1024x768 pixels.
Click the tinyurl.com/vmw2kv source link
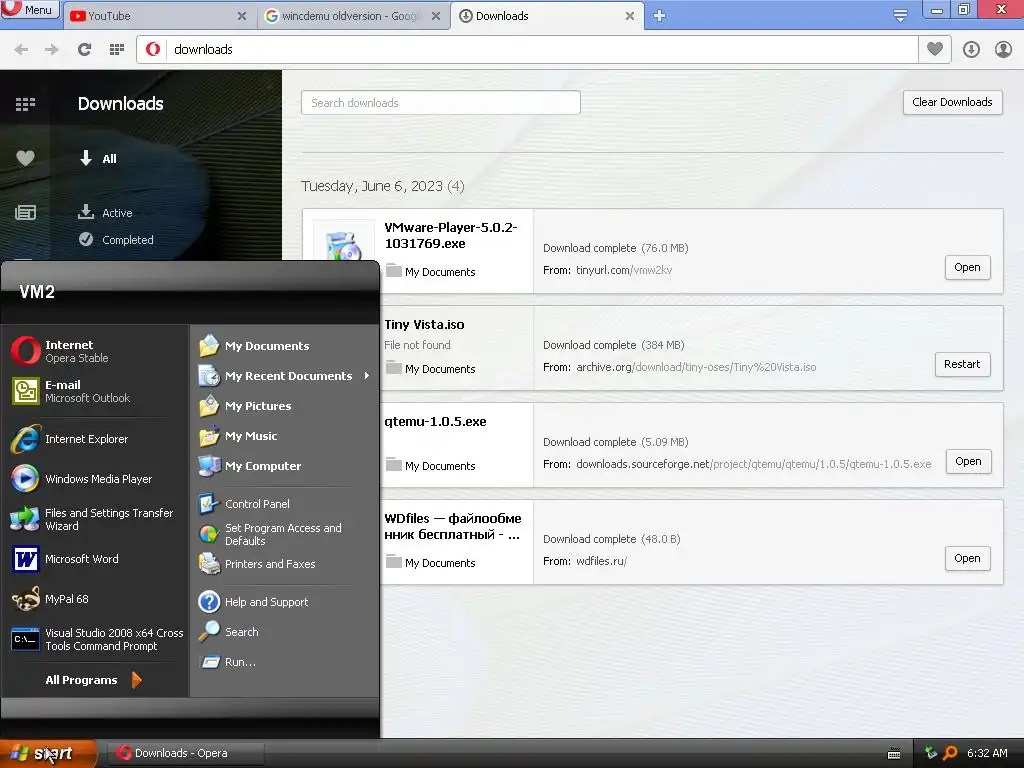[x=624, y=270]
